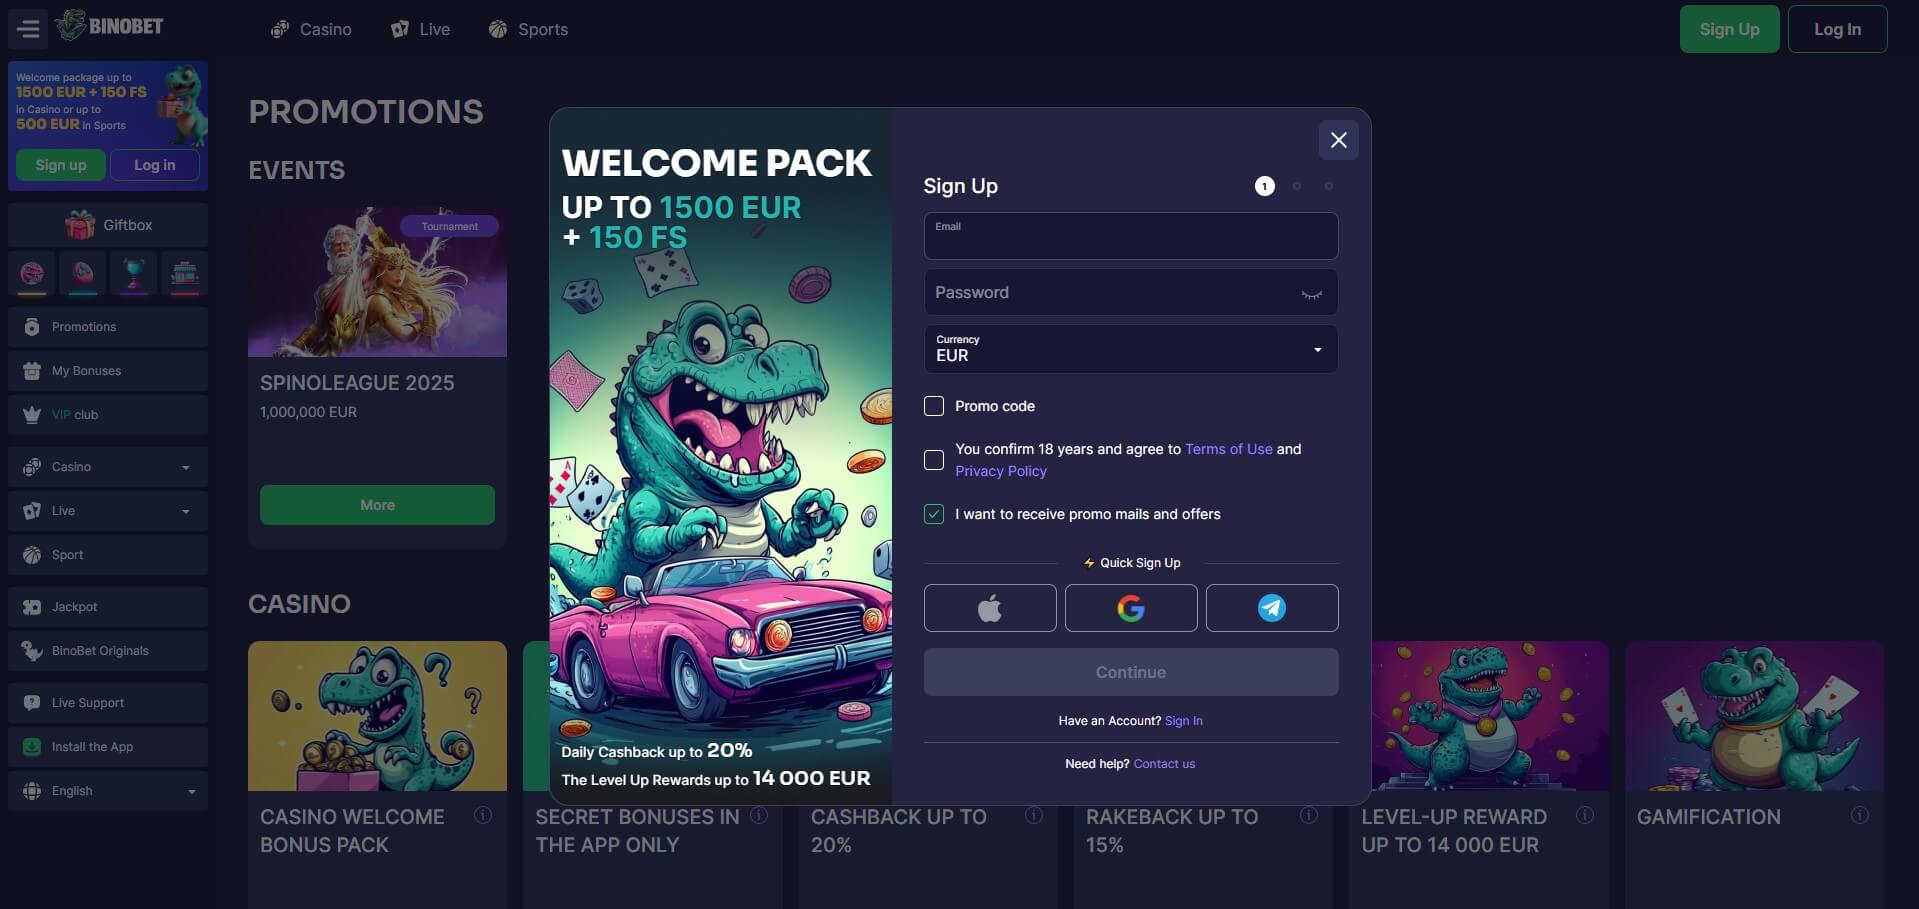Click info icon on Gamification card
Image resolution: width=1919 pixels, height=909 pixels.
click(x=1860, y=815)
